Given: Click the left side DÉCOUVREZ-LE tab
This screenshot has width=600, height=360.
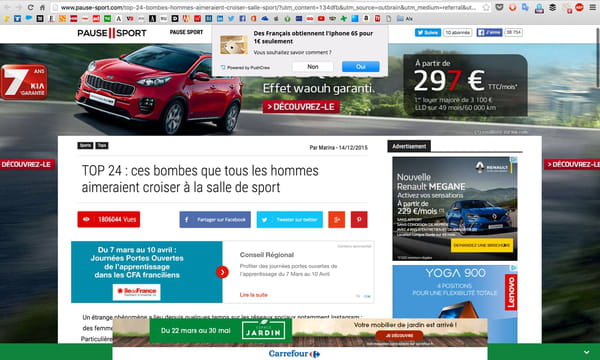Looking at the screenshot, I should [27, 165].
